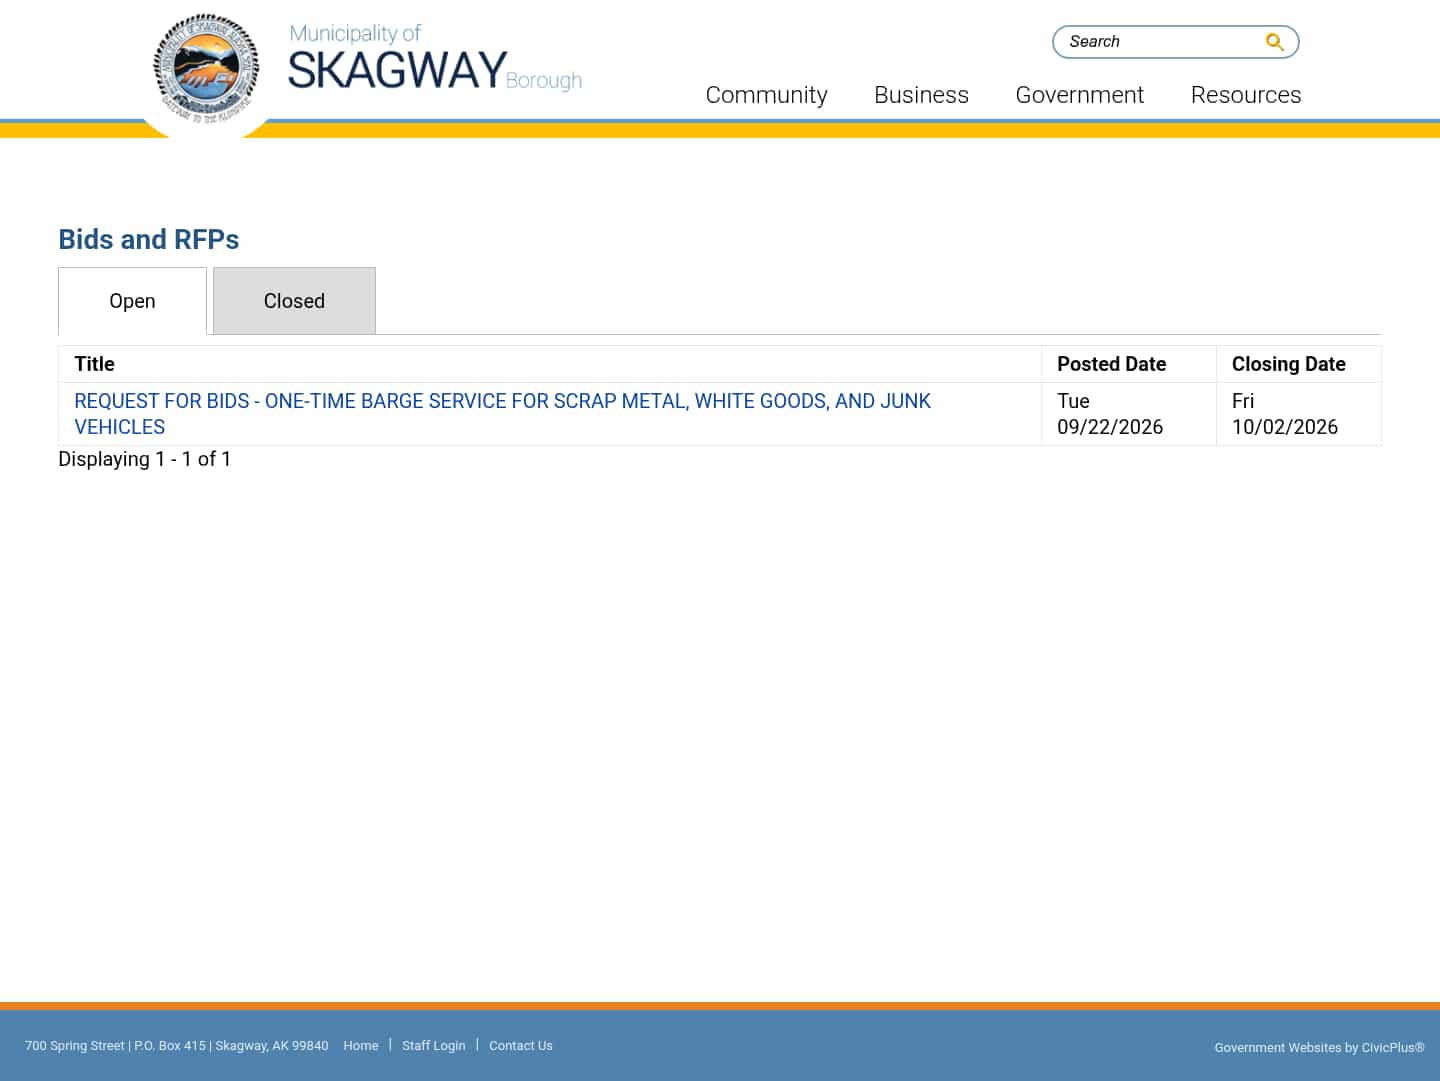This screenshot has height=1081, width=1440.
Task: Click the Skagway municipal seal logo
Action: (x=206, y=69)
